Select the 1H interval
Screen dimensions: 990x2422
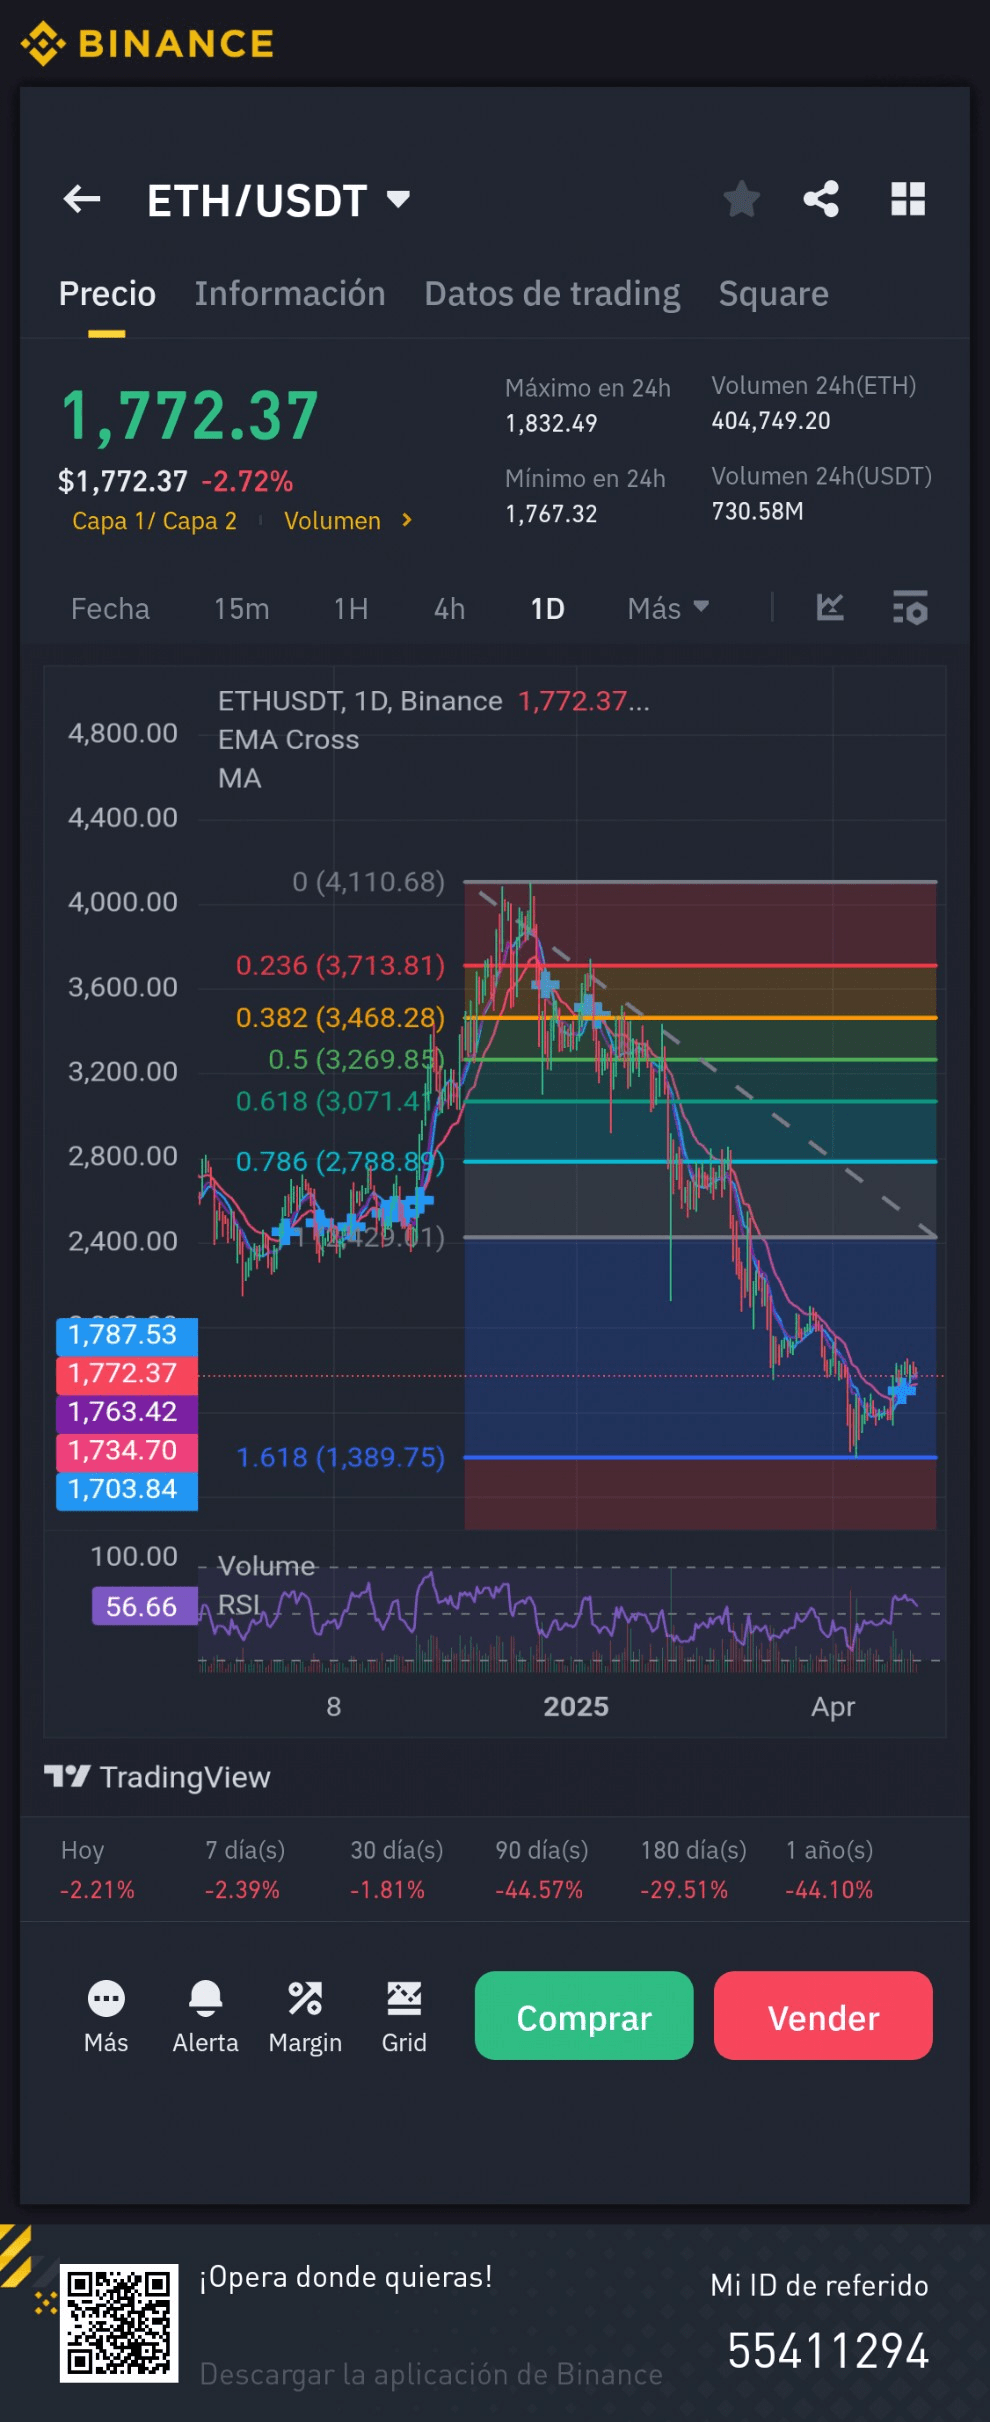coord(351,609)
